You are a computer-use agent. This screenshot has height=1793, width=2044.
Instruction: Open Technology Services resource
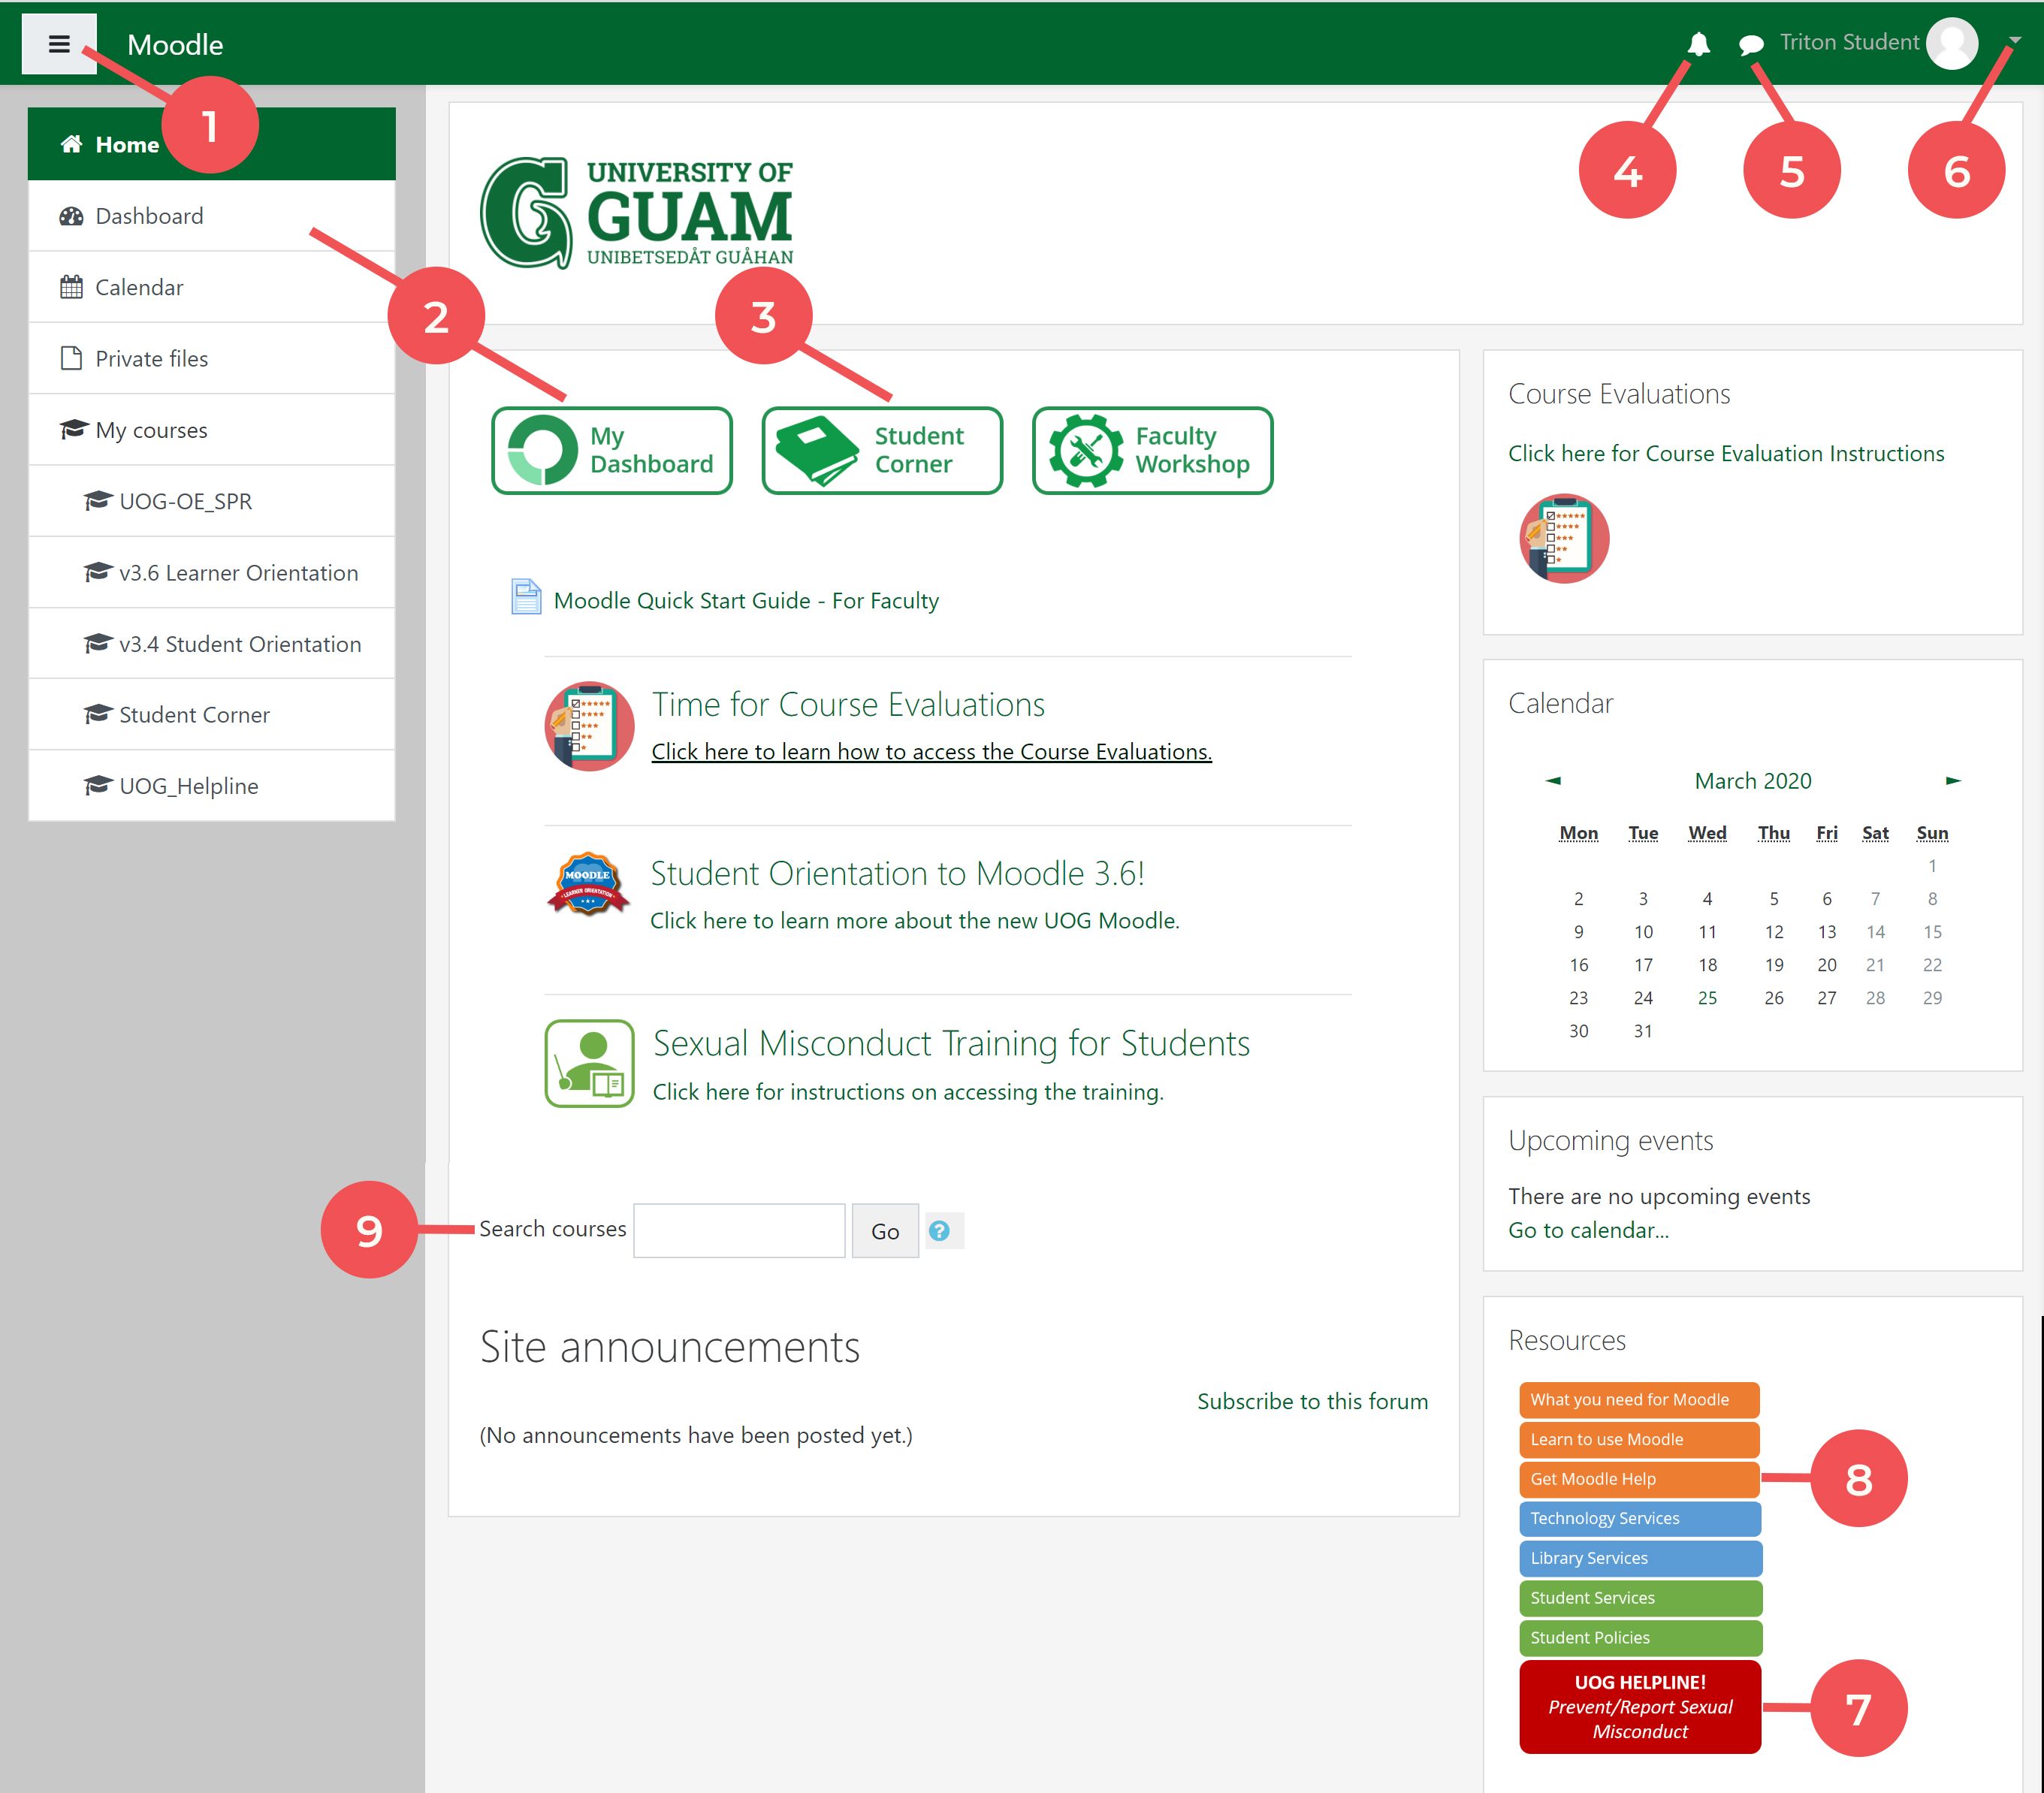(1640, 1518)
